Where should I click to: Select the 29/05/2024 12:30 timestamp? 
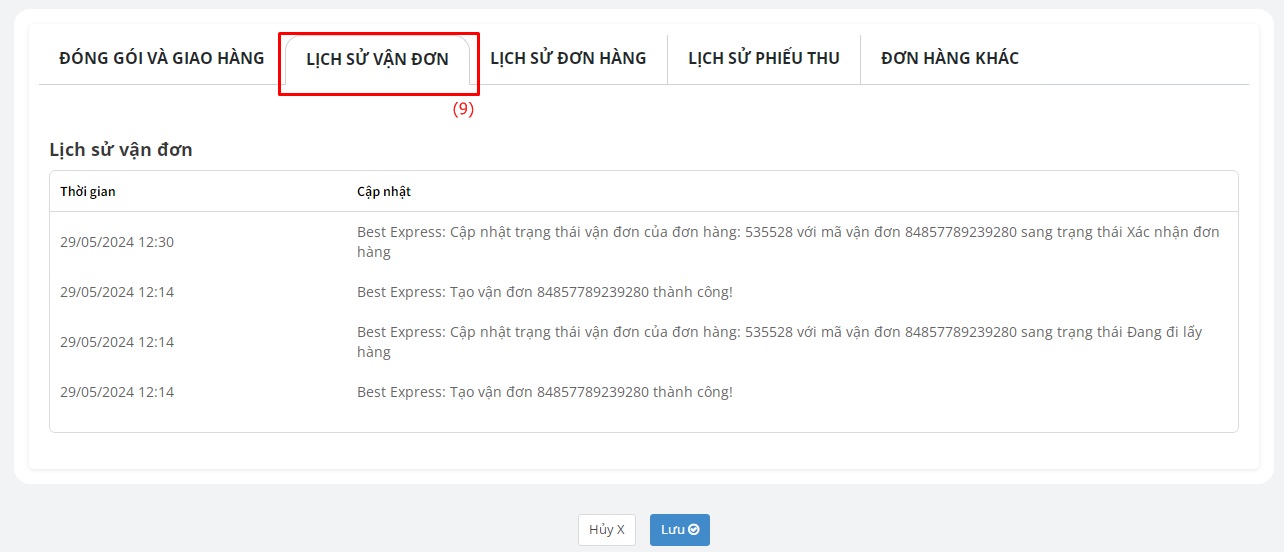click(x=117, y=242)
